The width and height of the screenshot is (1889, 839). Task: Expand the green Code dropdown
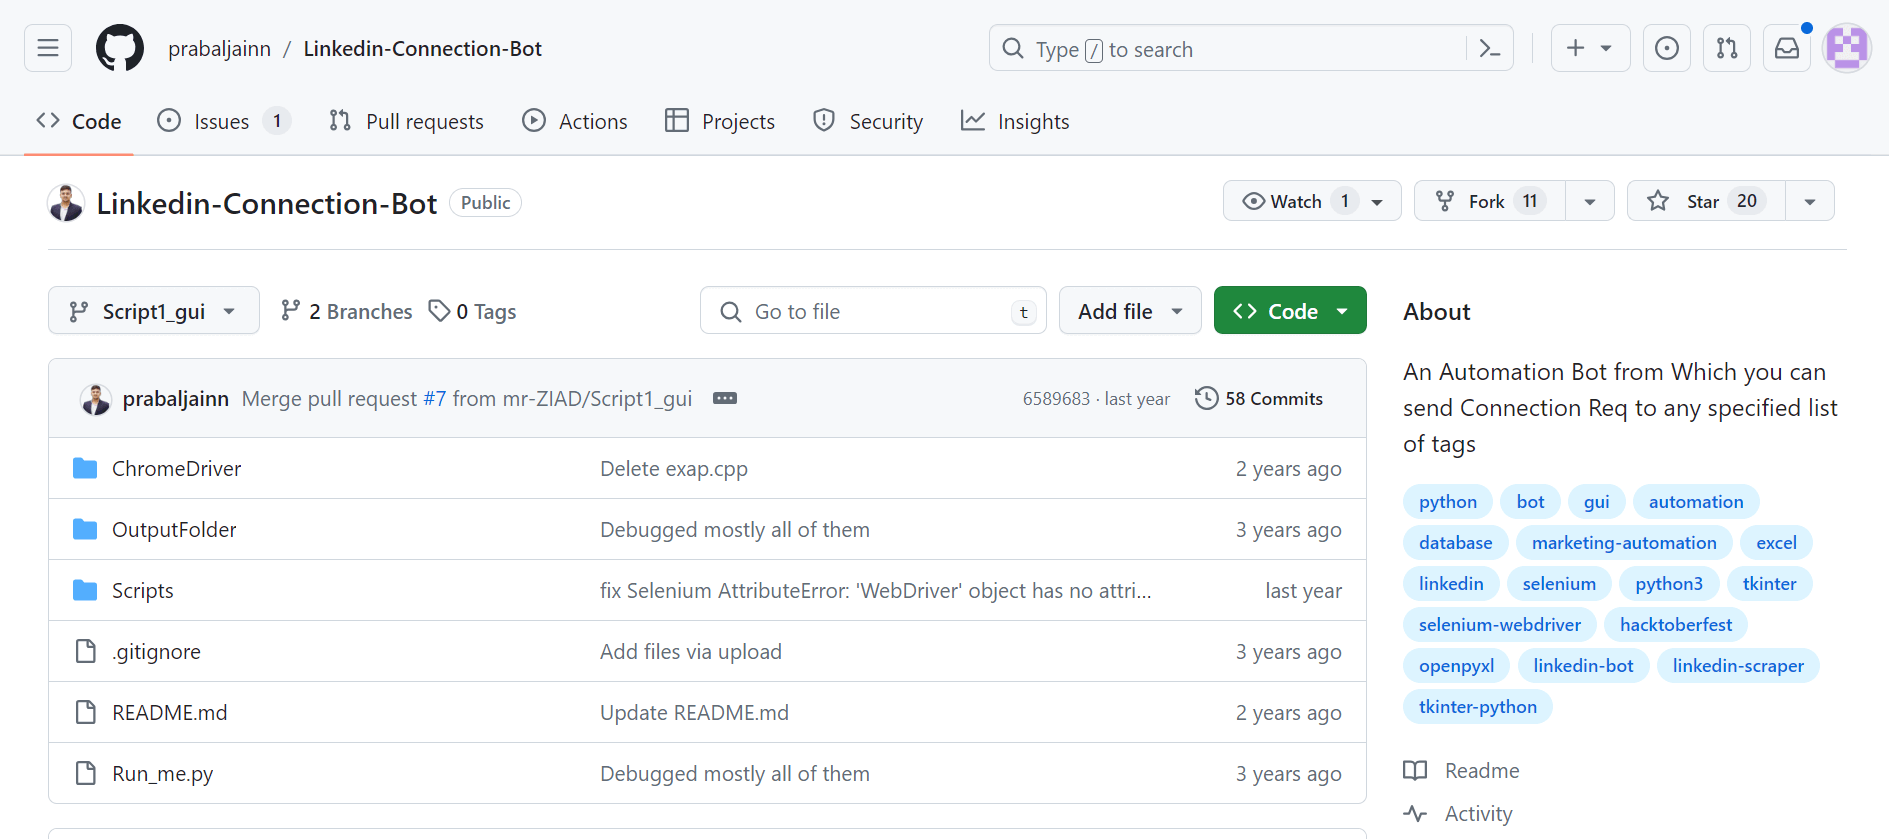point(1289,311)
